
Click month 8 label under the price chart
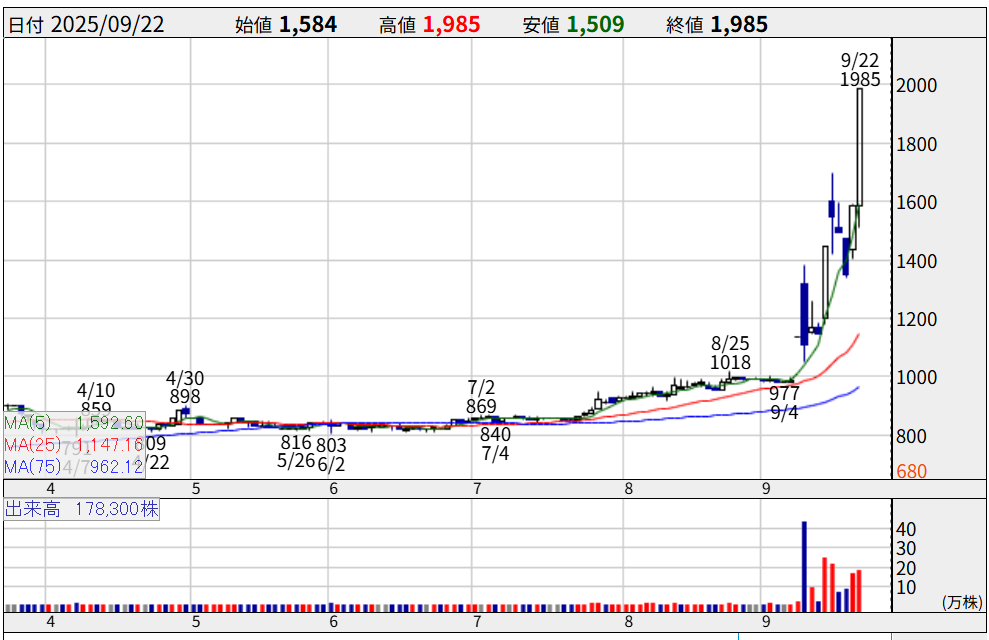coord(628,489)
